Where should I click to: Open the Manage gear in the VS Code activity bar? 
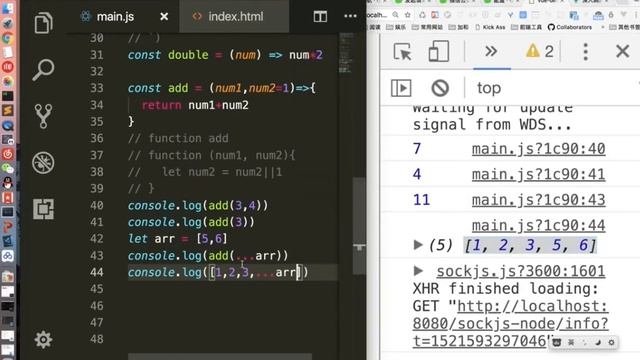[x=43, y=340]
